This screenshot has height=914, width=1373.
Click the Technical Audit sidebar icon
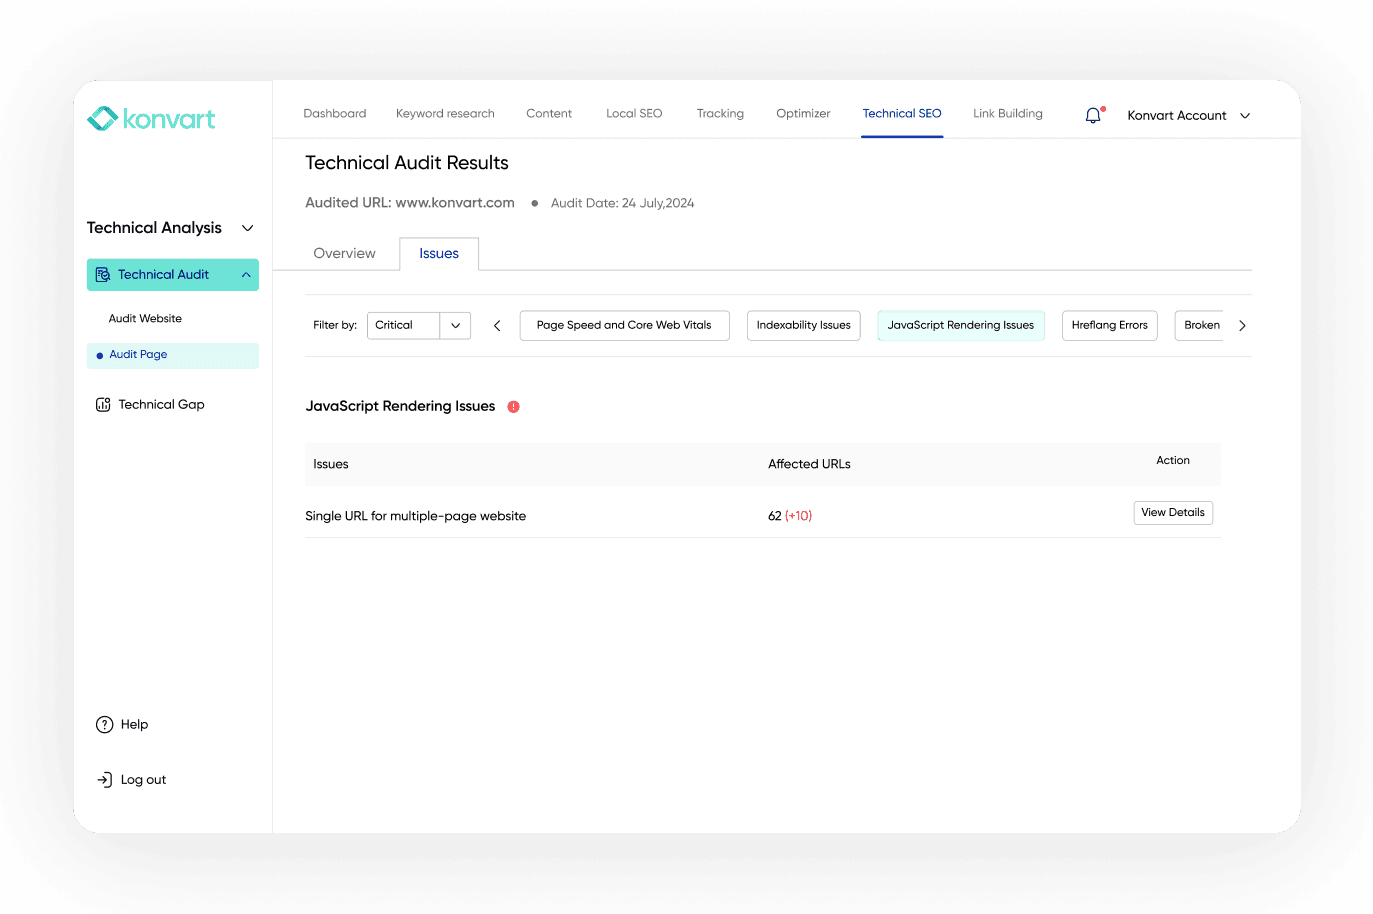coord(103,275)
